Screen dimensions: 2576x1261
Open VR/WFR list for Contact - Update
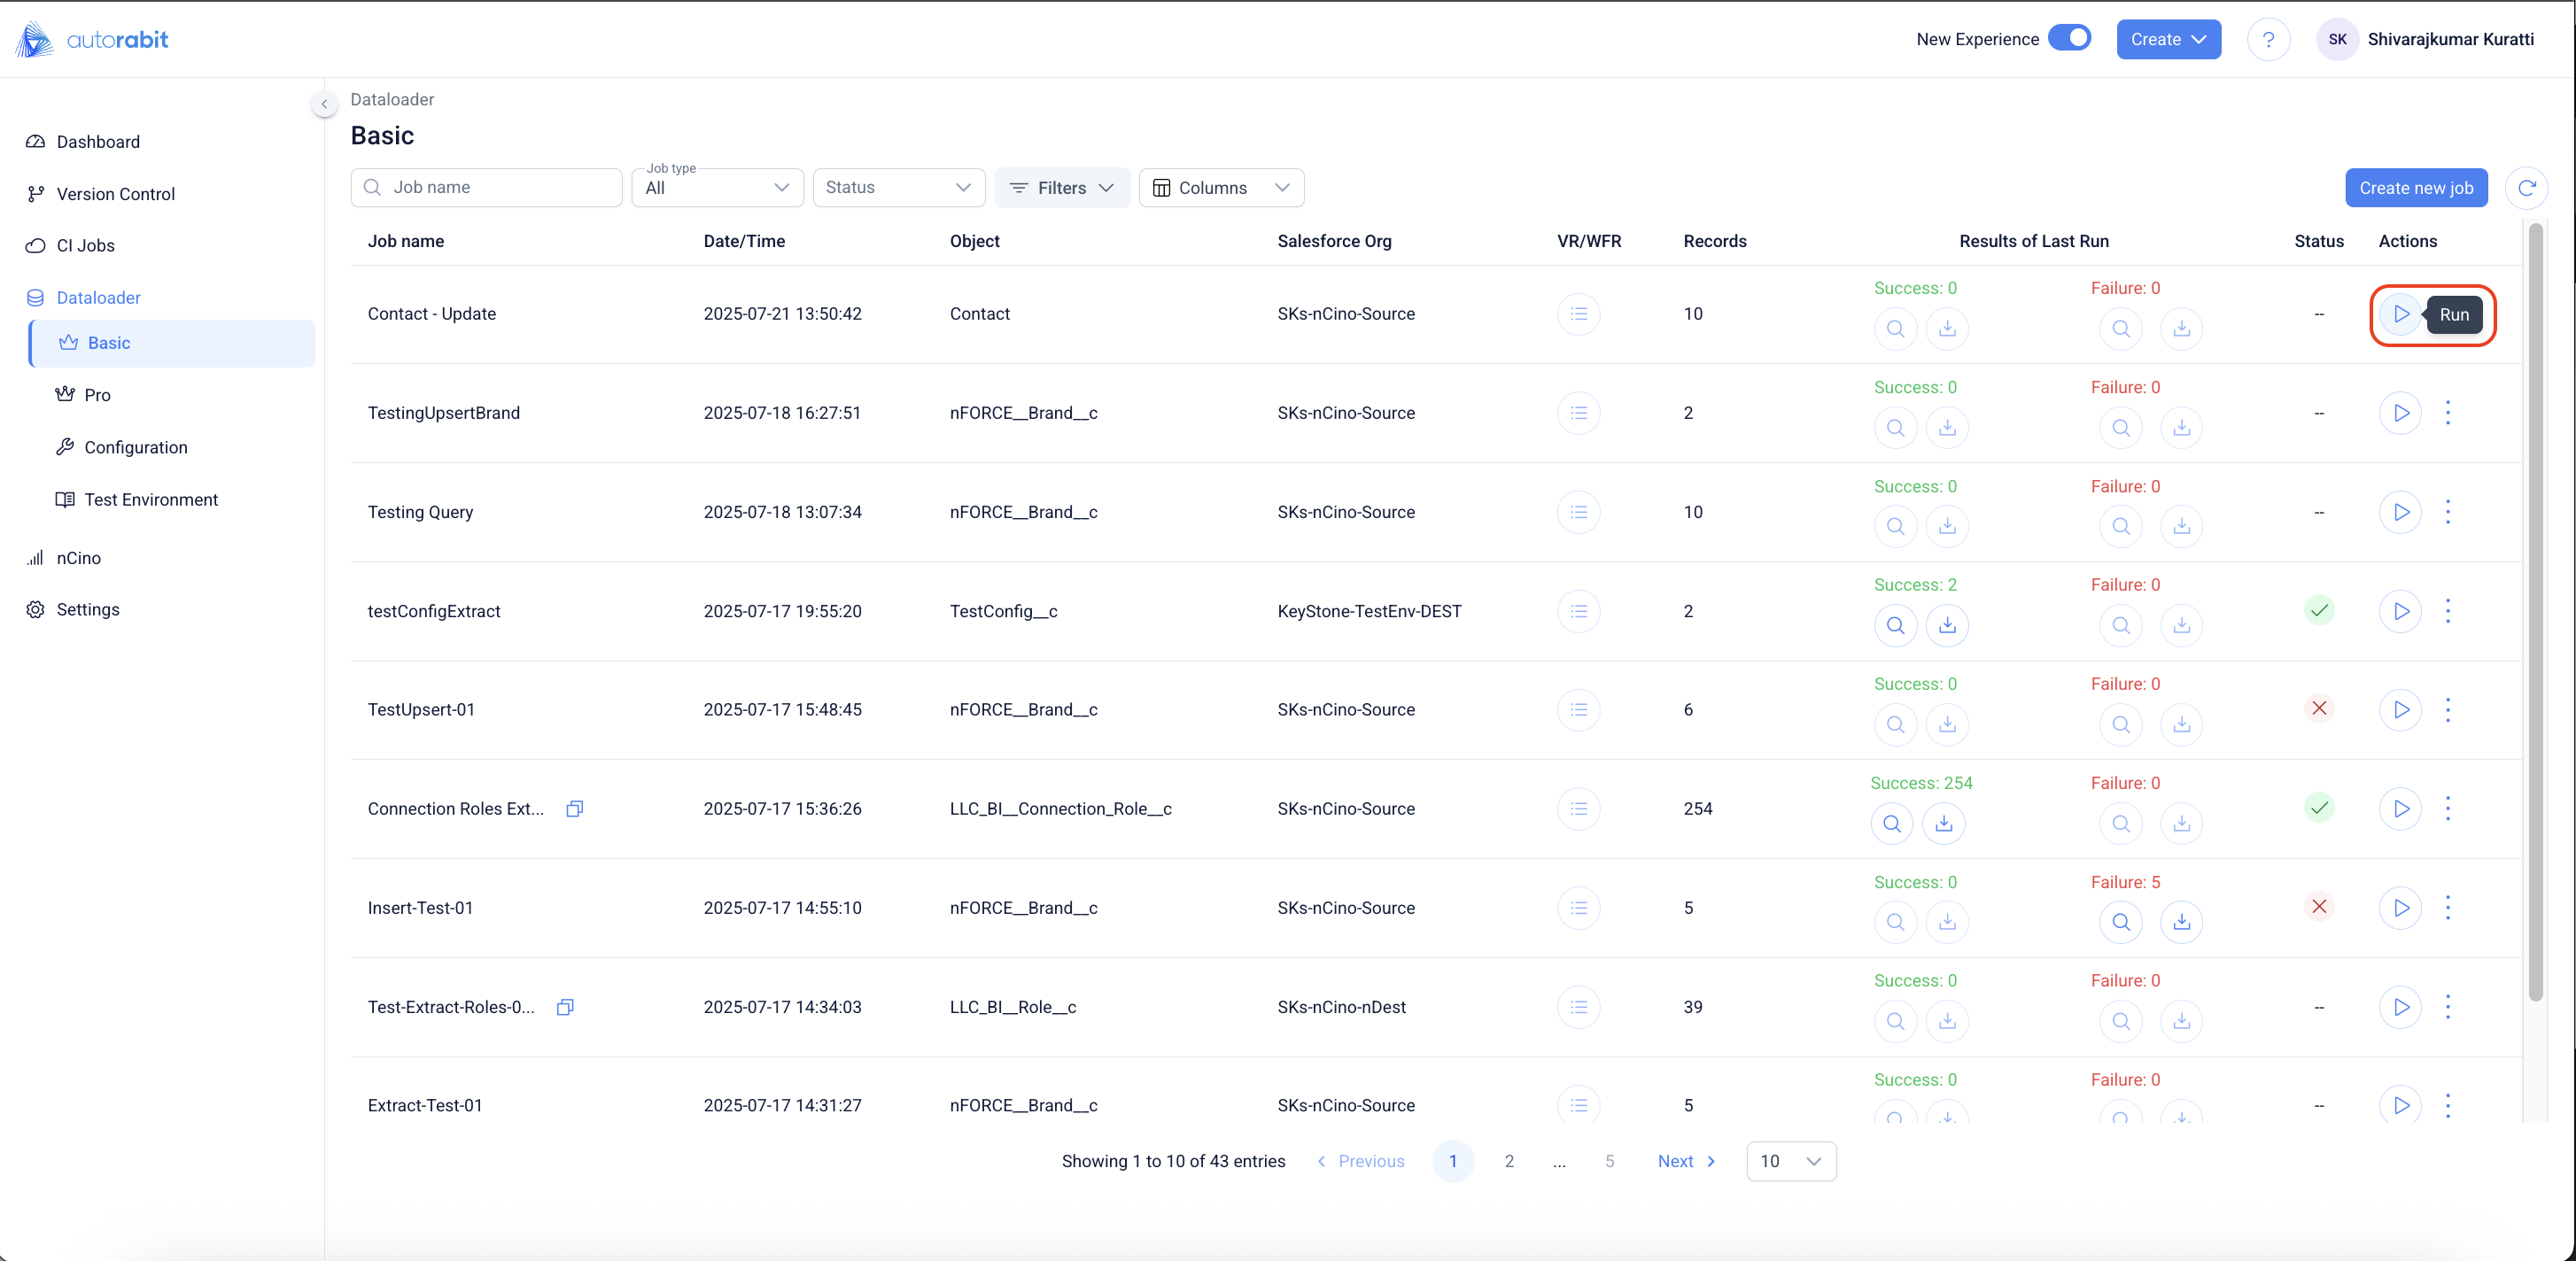pos(1578,314)
